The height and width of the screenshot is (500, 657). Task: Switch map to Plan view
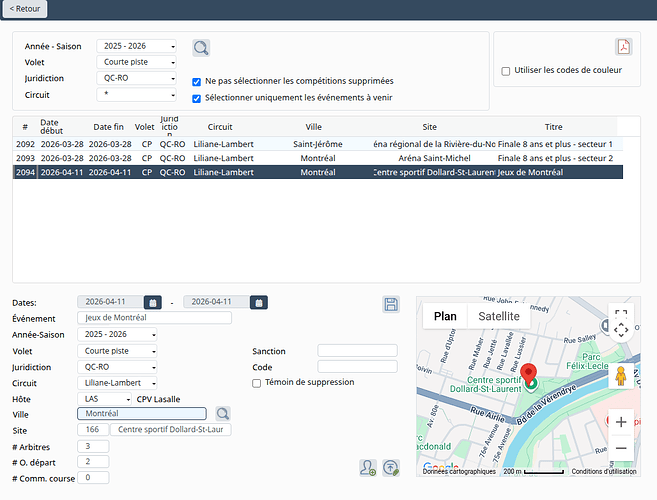pyautogui.click(x=445, y=316)
